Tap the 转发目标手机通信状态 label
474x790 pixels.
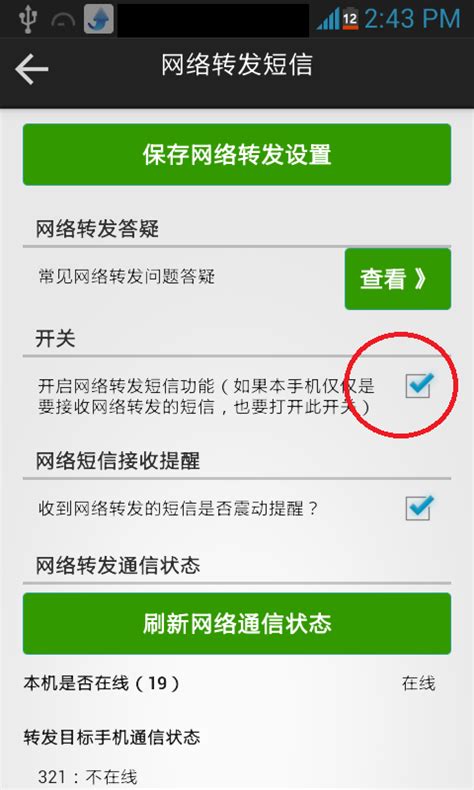[x=112, y=737]
